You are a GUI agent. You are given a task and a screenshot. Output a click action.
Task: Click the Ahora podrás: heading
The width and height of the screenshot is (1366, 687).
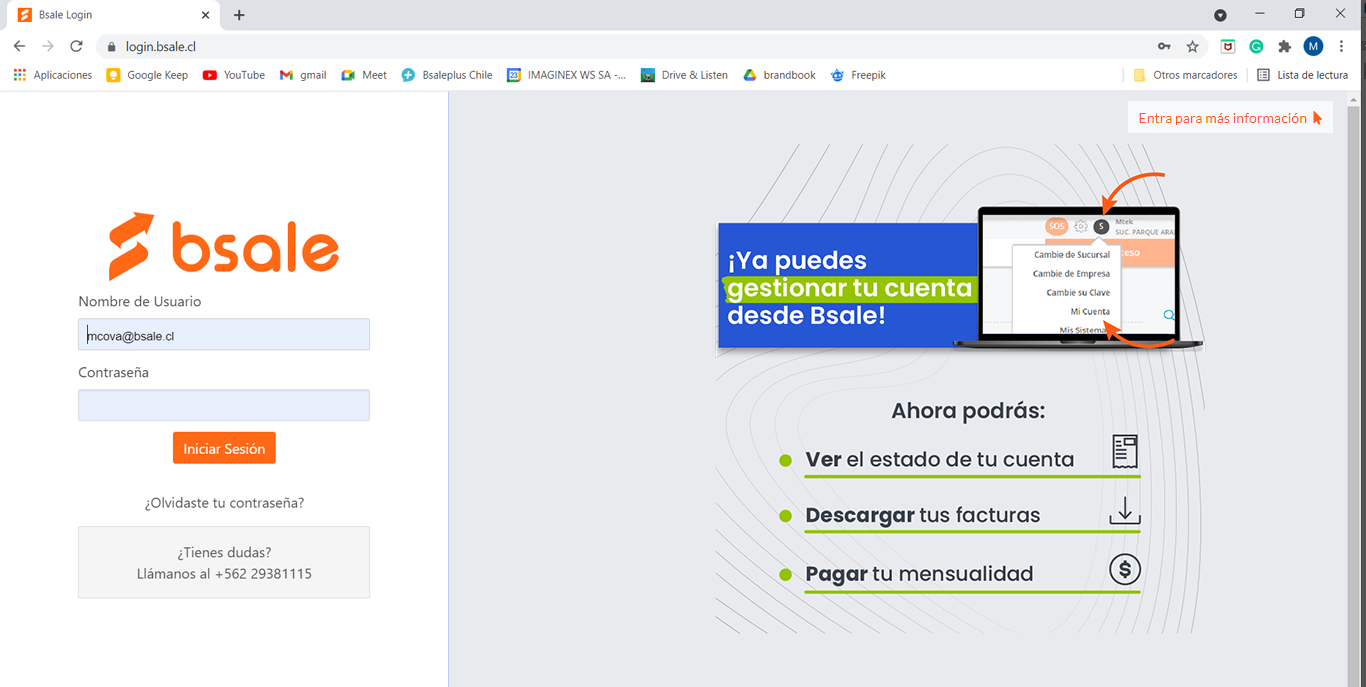click(x=968, y=411)
